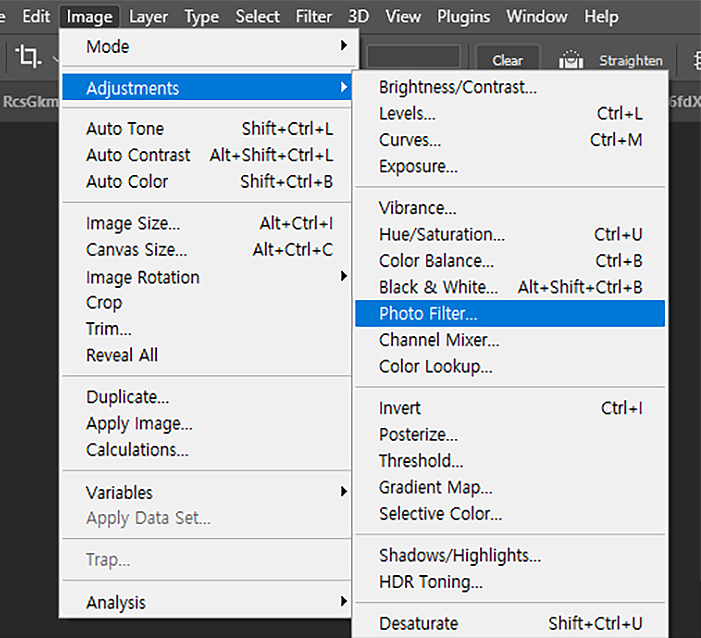701x638 pixels.
Task: Expand the Image Rotation submenu
Action: pyautogui.click(x=206, y=277)
